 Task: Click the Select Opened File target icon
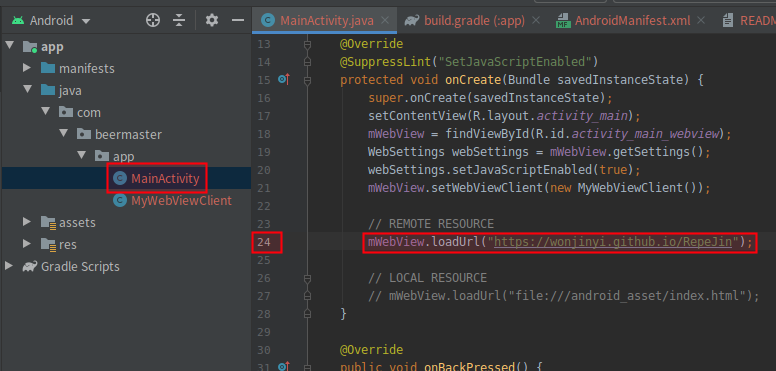pos(153,20)
